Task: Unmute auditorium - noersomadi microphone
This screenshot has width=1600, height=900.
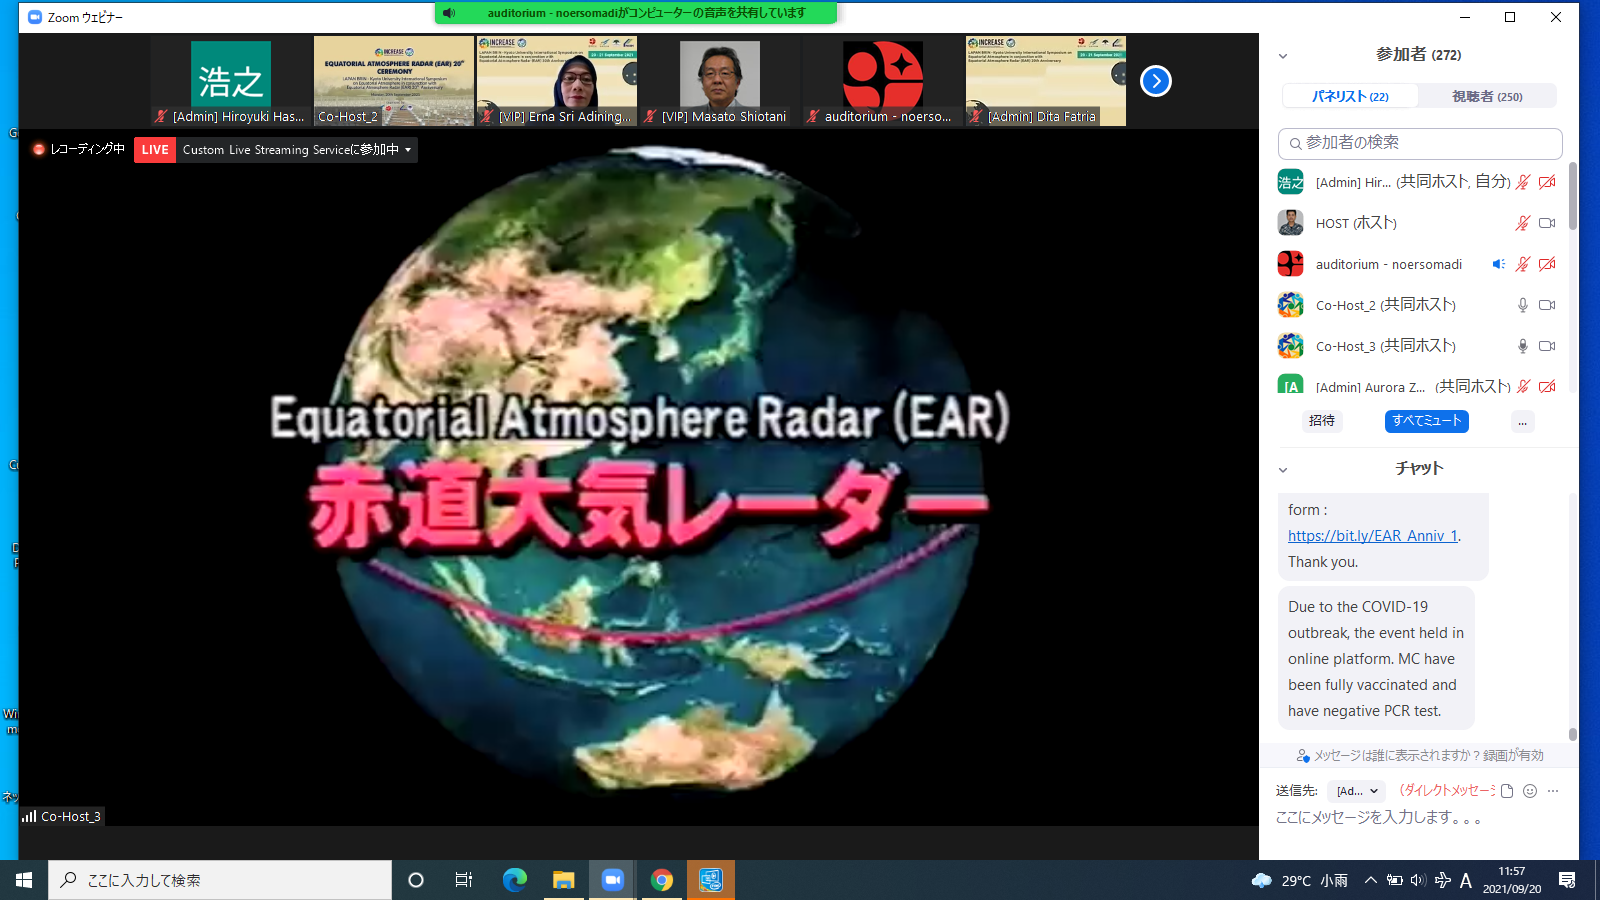Action: click(x=1522, y=264)
